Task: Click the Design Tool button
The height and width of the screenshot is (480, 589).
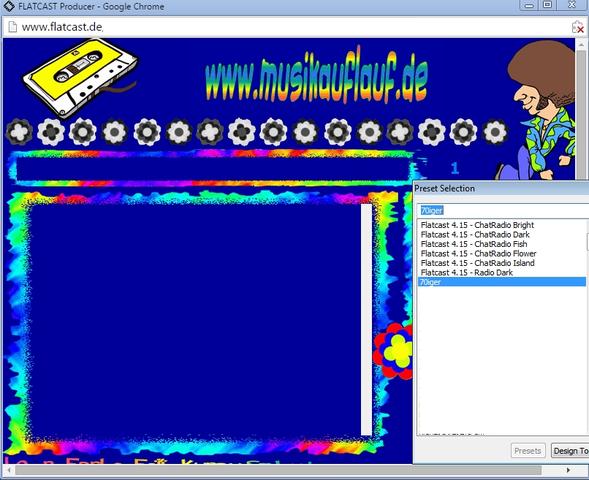Action: pyautogui.click(x=570, y=451)
